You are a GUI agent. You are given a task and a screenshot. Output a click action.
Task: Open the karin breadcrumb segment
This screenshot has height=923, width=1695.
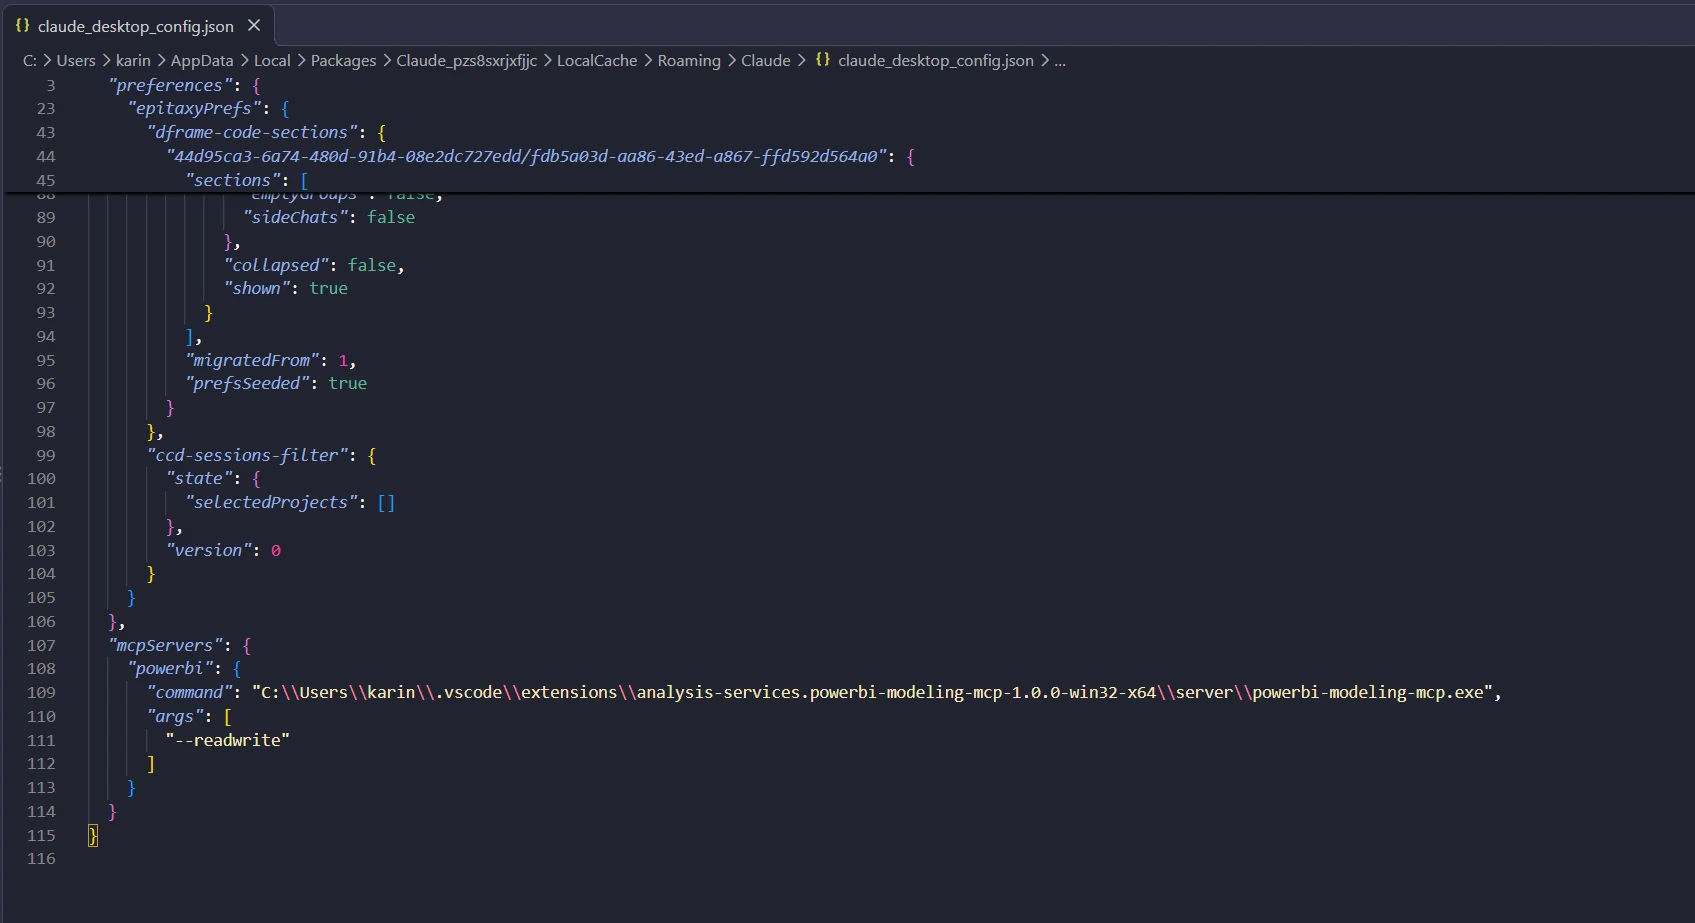pyautogui.click(x=133, y=61)
